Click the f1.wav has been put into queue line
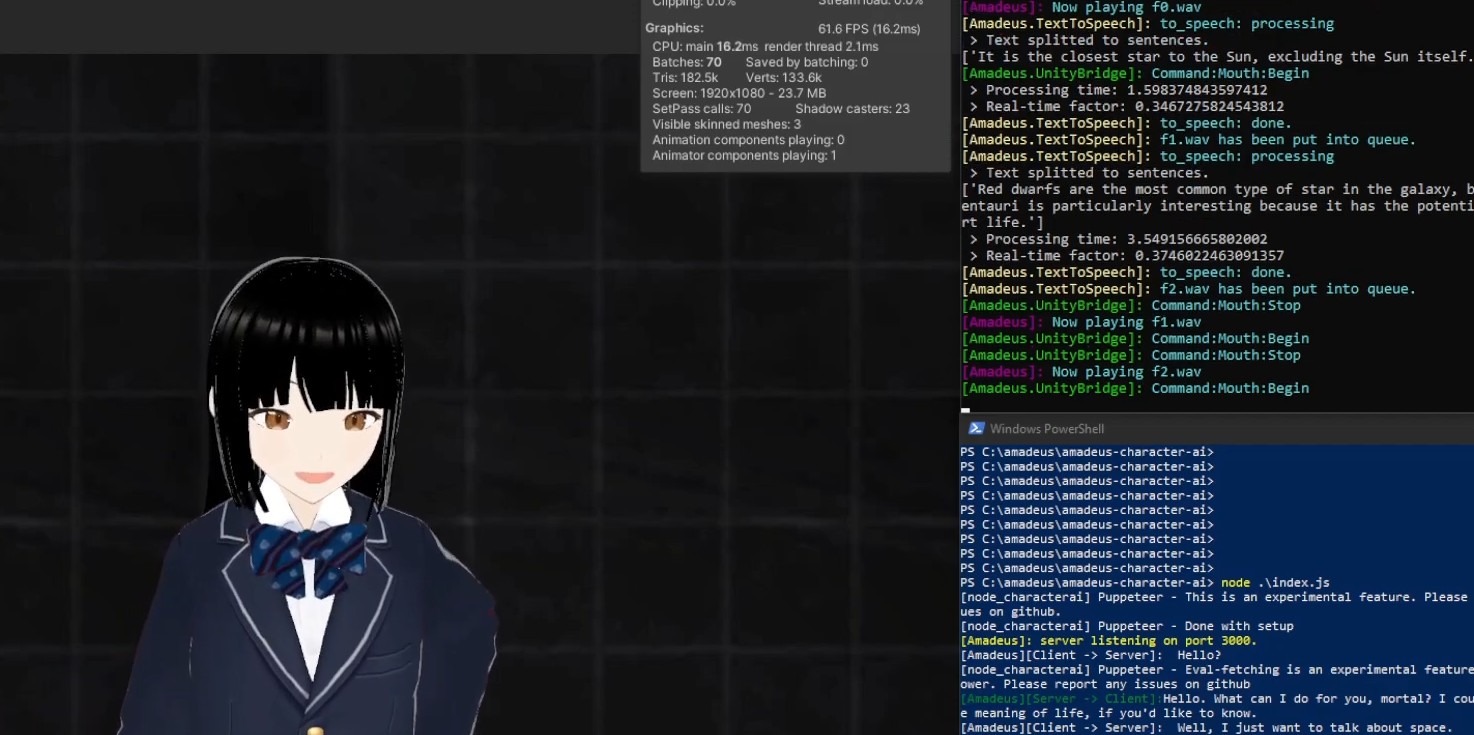The width and height of the screenshot is (1474, 735). tap(1188, 140)
